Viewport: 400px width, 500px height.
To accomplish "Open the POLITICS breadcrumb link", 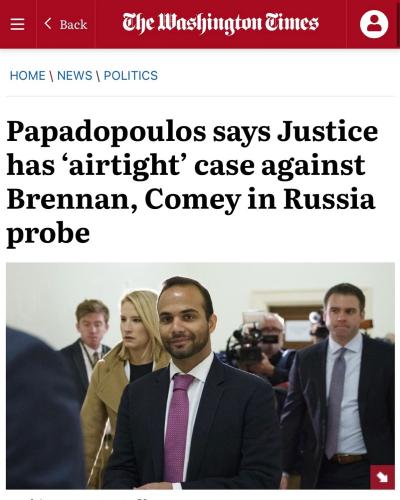I will coord(131,76).
